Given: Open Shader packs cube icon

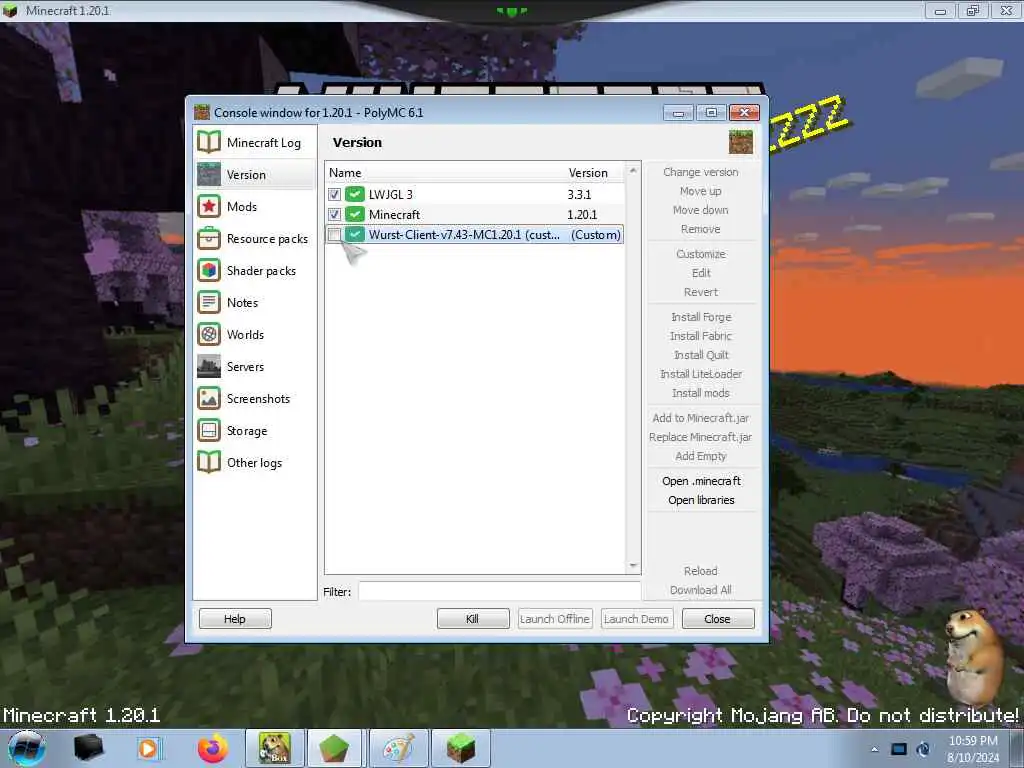Looking at the screenshot, I should tap(209, 270).
